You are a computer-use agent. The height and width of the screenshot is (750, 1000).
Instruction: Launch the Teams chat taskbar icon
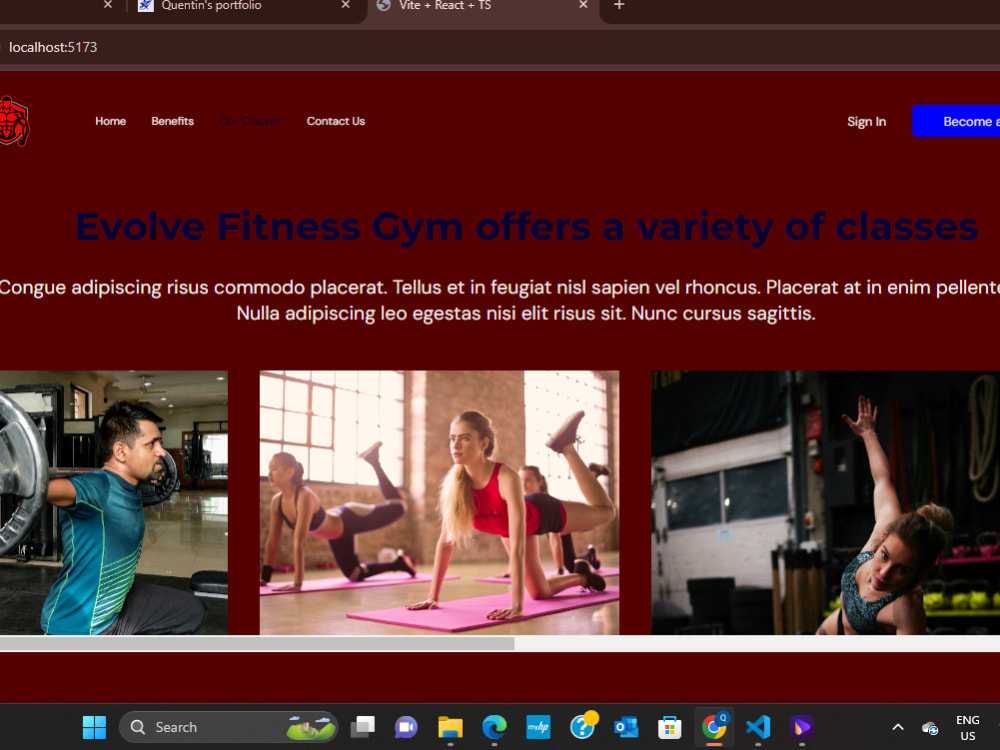click(406, 727)
